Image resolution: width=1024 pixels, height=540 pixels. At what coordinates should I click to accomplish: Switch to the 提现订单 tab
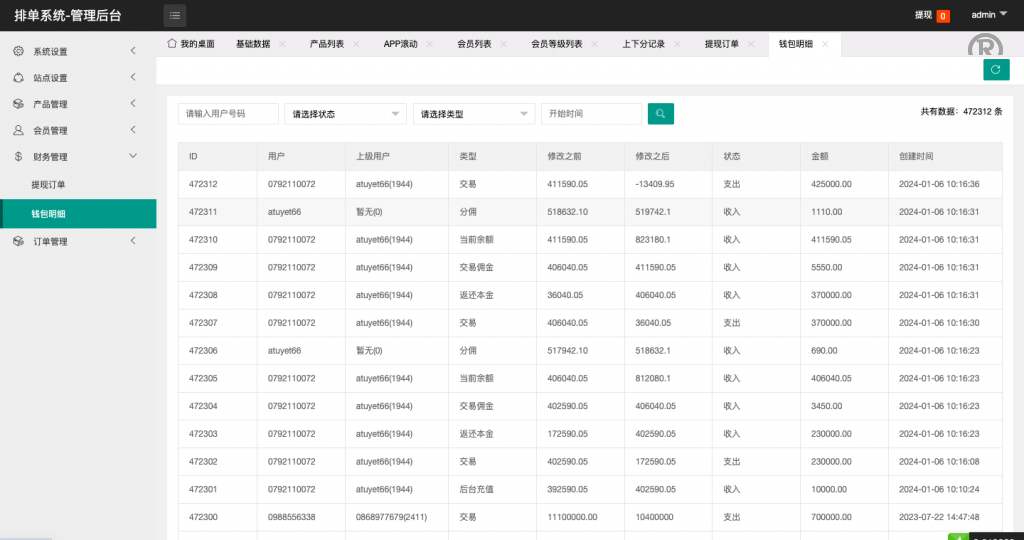[x=721, y=45]
